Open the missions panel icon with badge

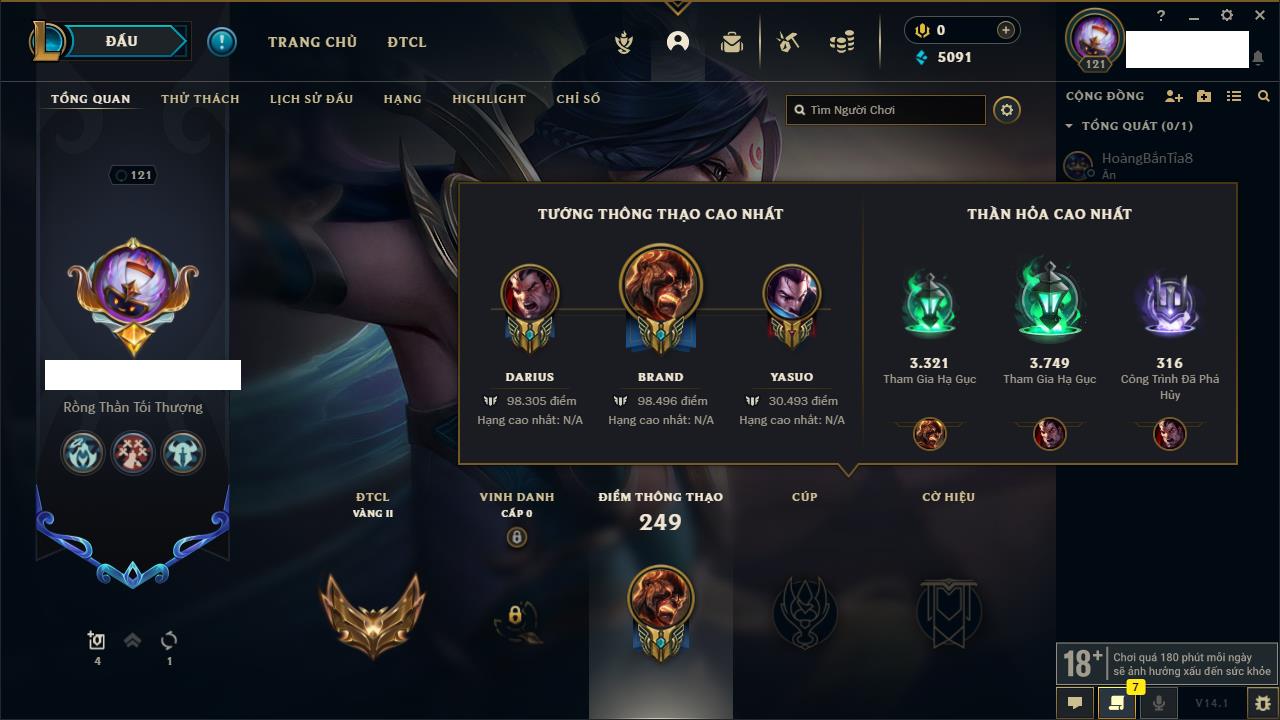tap(1116, 702)
